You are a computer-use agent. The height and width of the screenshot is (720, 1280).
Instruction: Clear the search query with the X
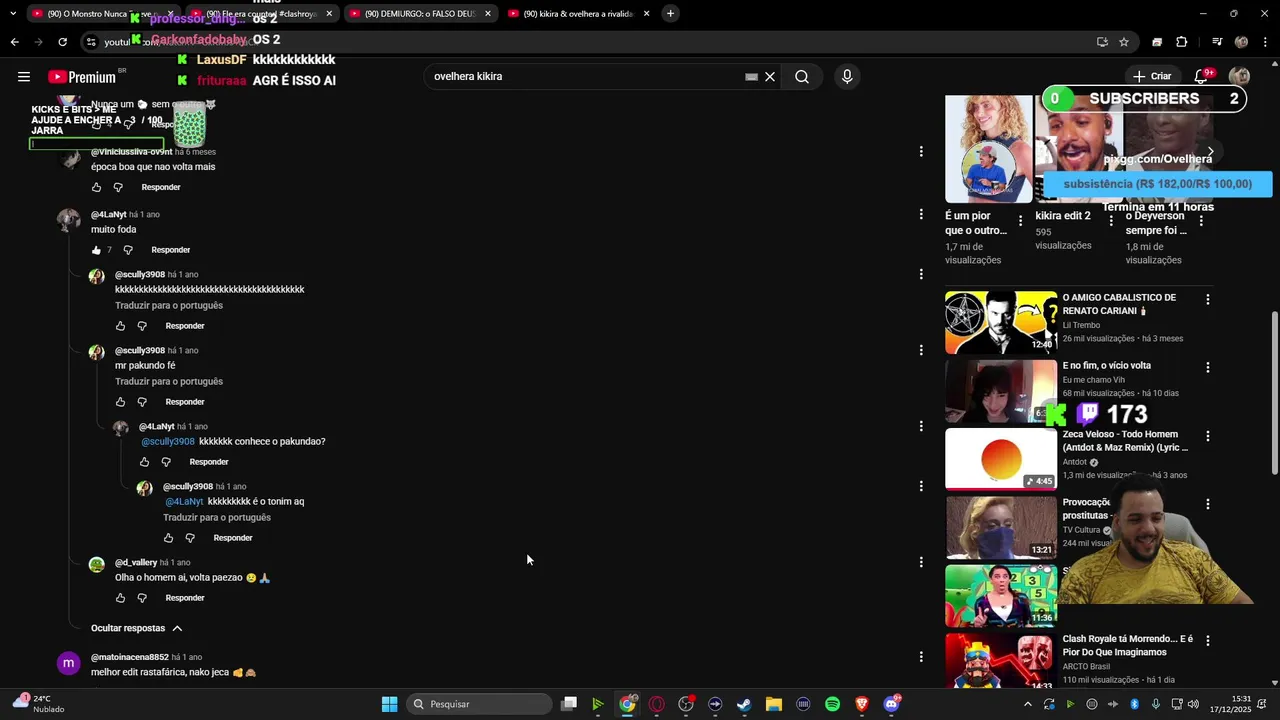770,77
